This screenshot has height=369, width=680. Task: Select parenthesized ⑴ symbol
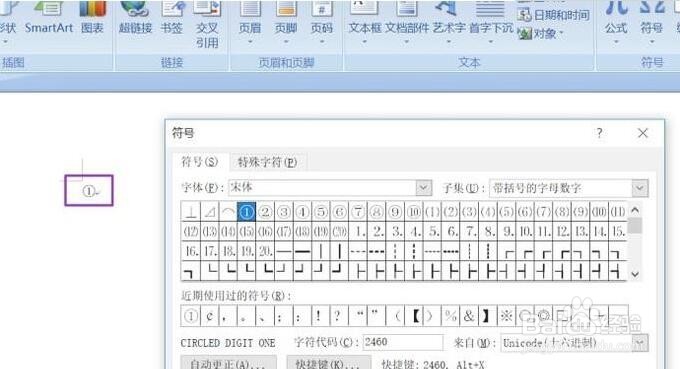point(432,212)
